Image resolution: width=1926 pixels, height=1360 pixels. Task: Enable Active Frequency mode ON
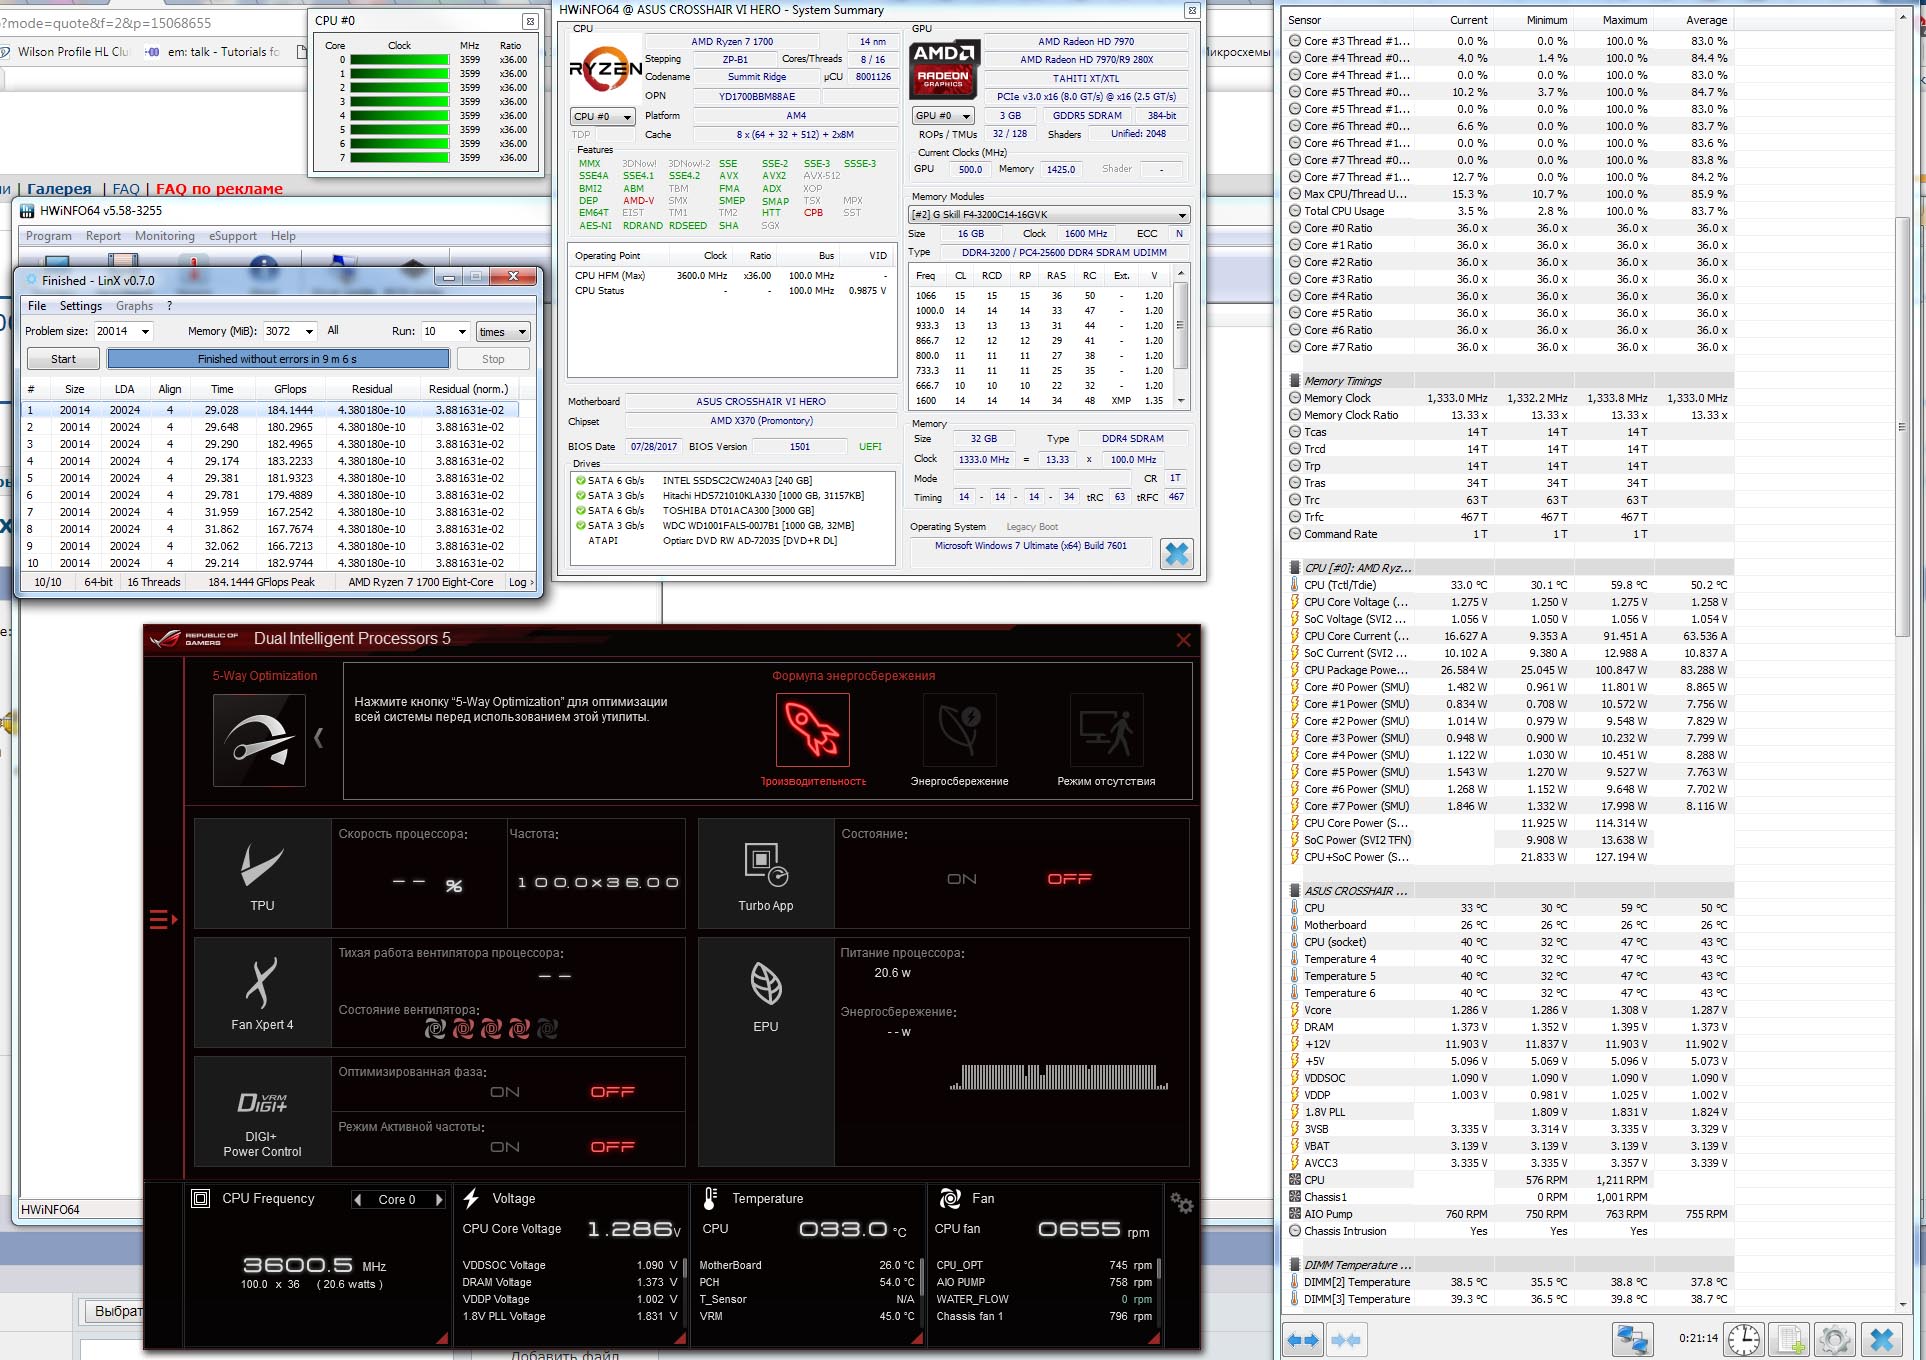504,1147
